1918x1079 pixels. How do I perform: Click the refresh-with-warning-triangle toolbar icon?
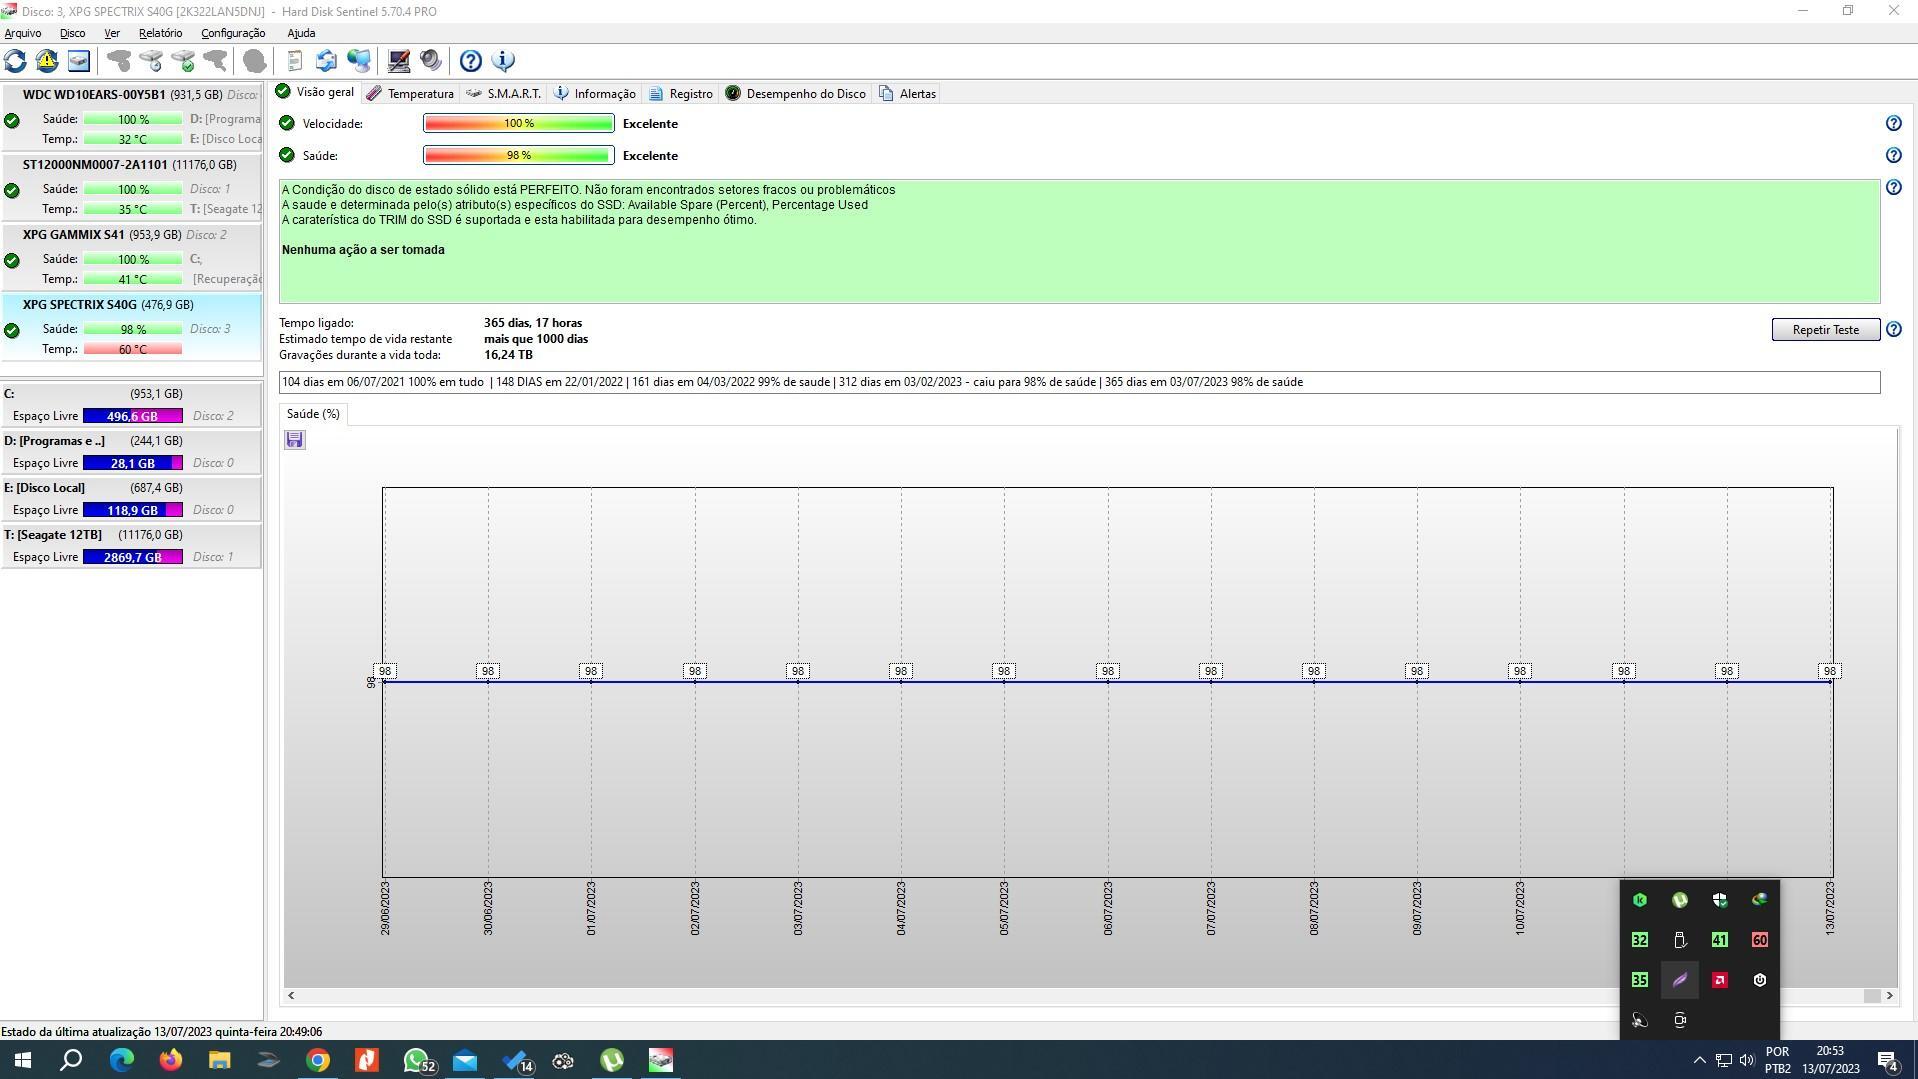pyautogui.click(x=47, y=61)
